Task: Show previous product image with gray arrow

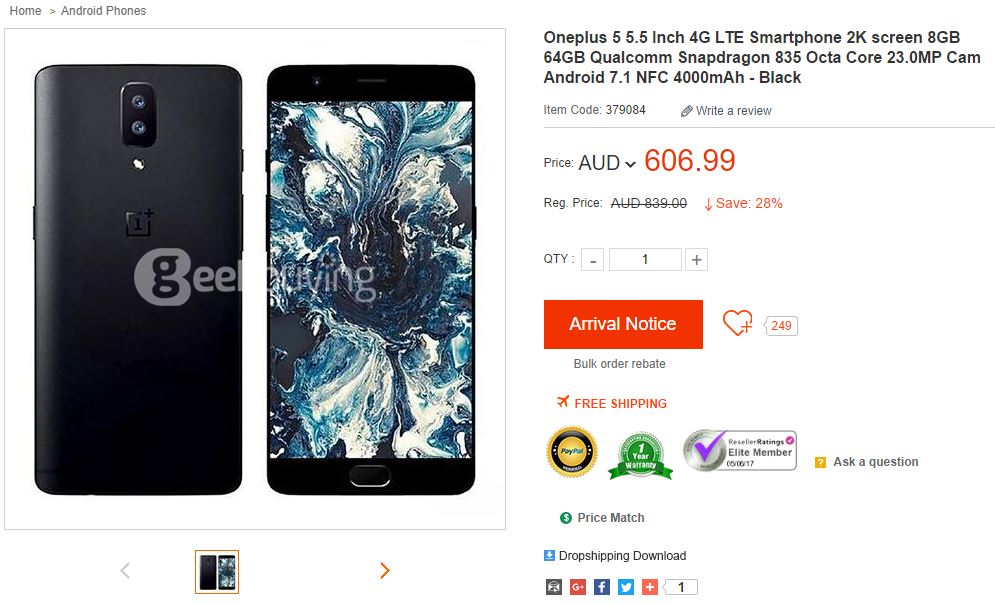Action: [125, 571]
